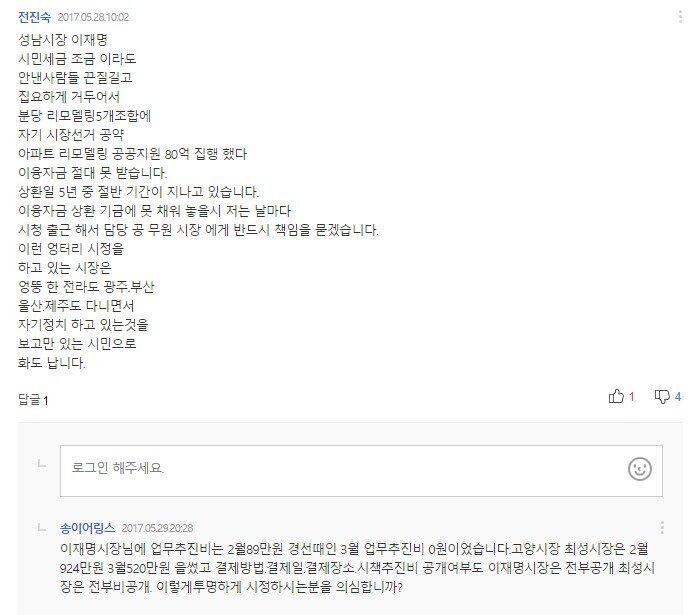The image size is (695, 615).
Task: Open three-dot menu on 전진숙's comment
Action: coord(680,17)
